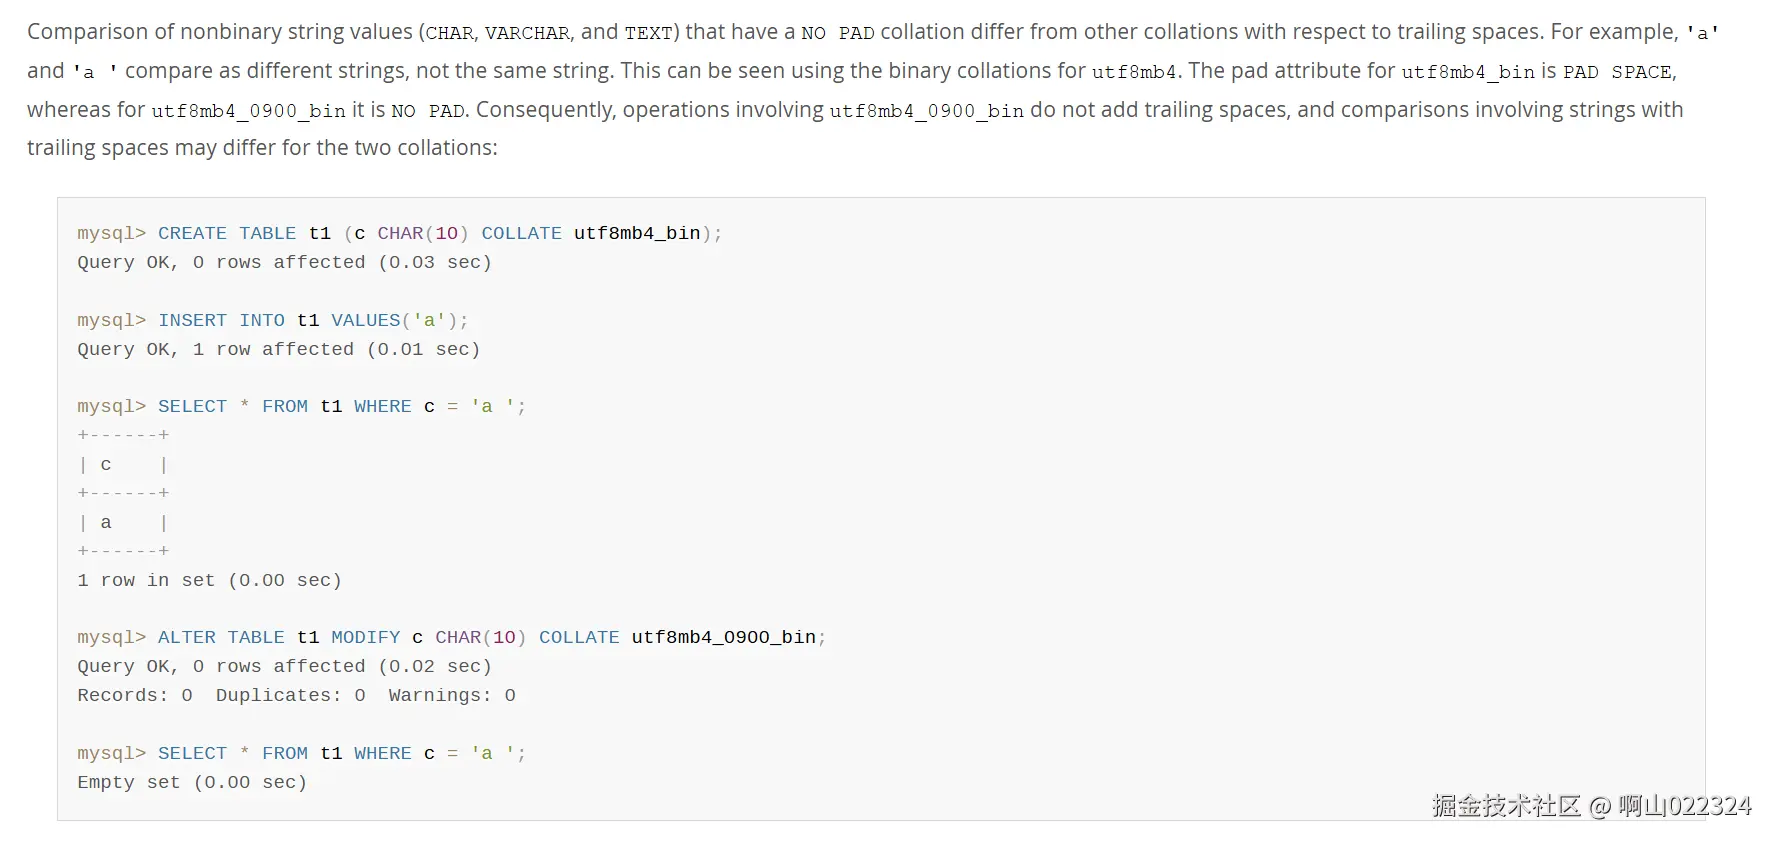Click the 'Query OK' line showing 0.02 sec
The image size is (1775, 843).
pyautogui.click(x=284, y=666)
